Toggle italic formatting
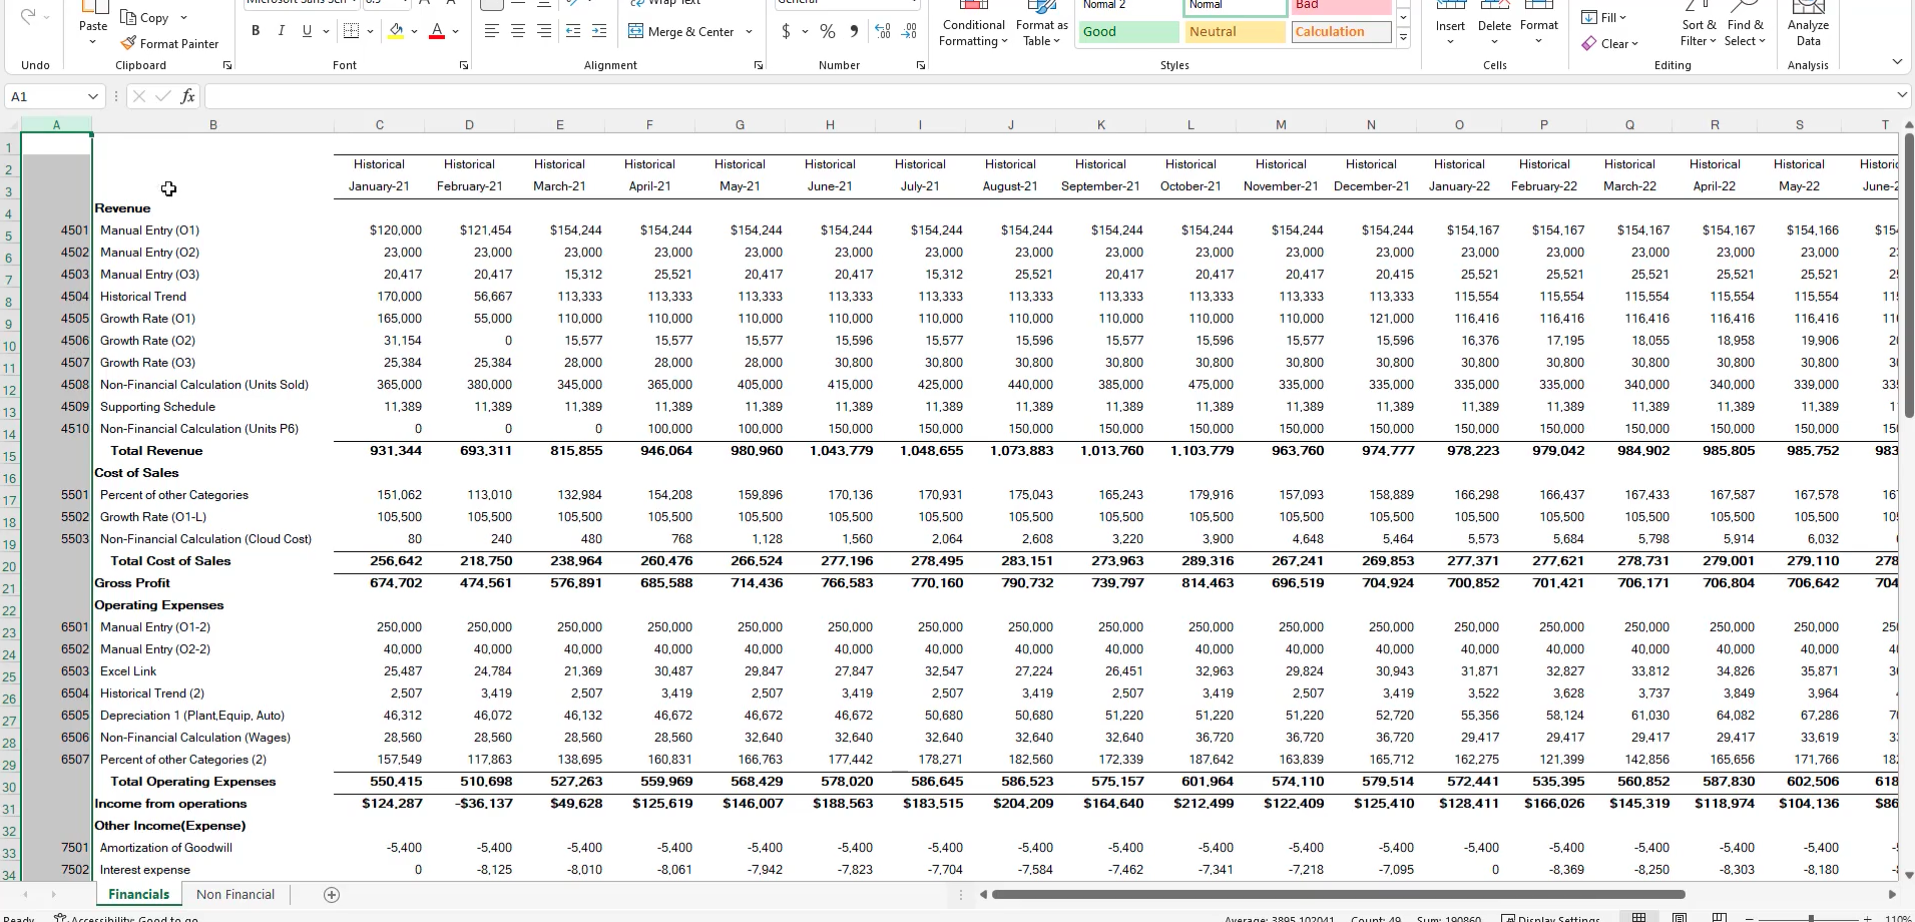This screenshot has height=922, width=1915. [281, 31]
